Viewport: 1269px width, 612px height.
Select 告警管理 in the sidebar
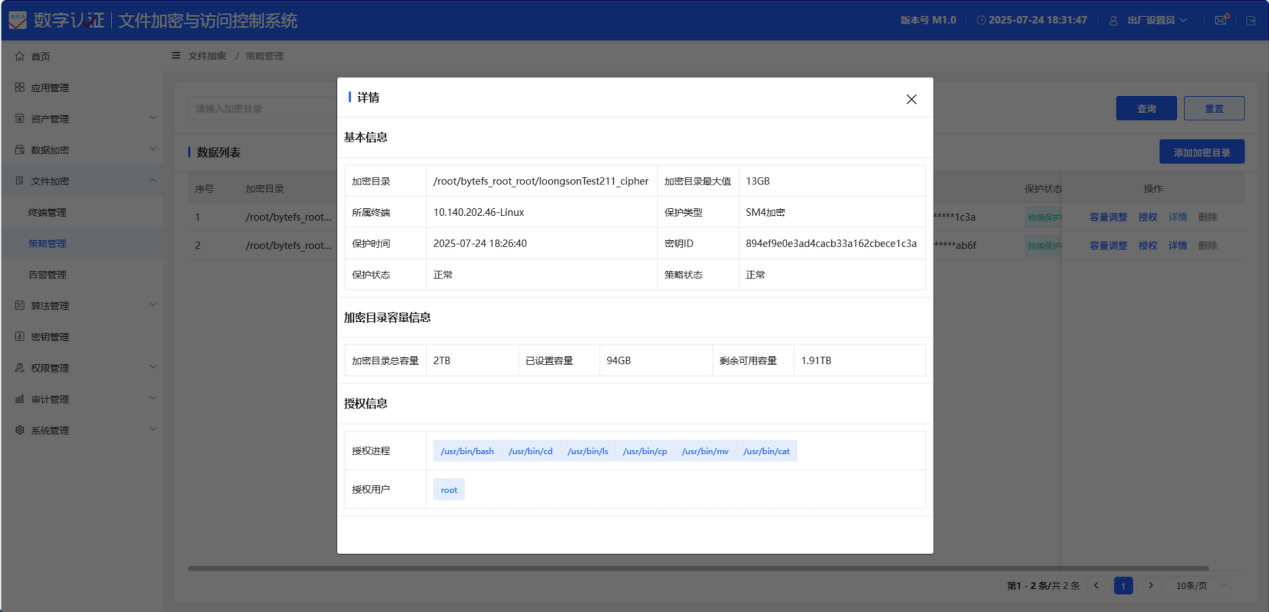pos(82,274)
